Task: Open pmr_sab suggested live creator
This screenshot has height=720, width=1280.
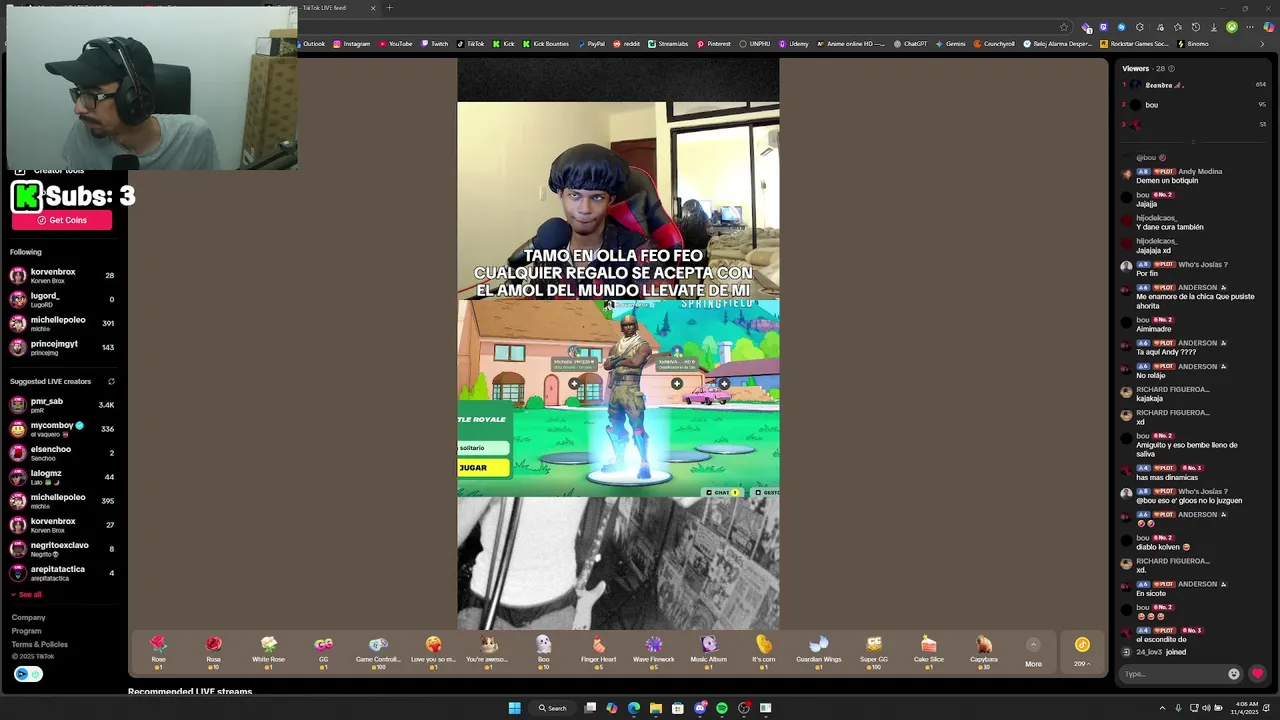Action: [x=62, y=405]
